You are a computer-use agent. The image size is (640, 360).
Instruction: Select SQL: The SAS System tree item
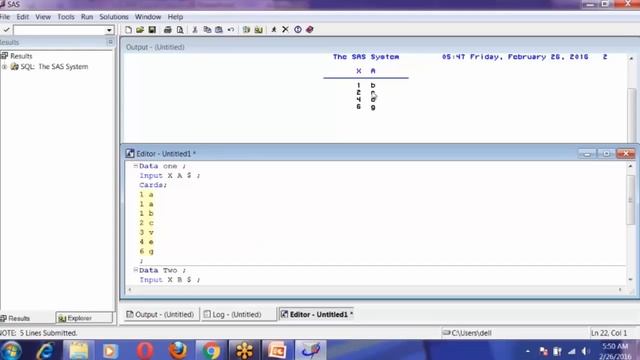(x=54, y=67)
